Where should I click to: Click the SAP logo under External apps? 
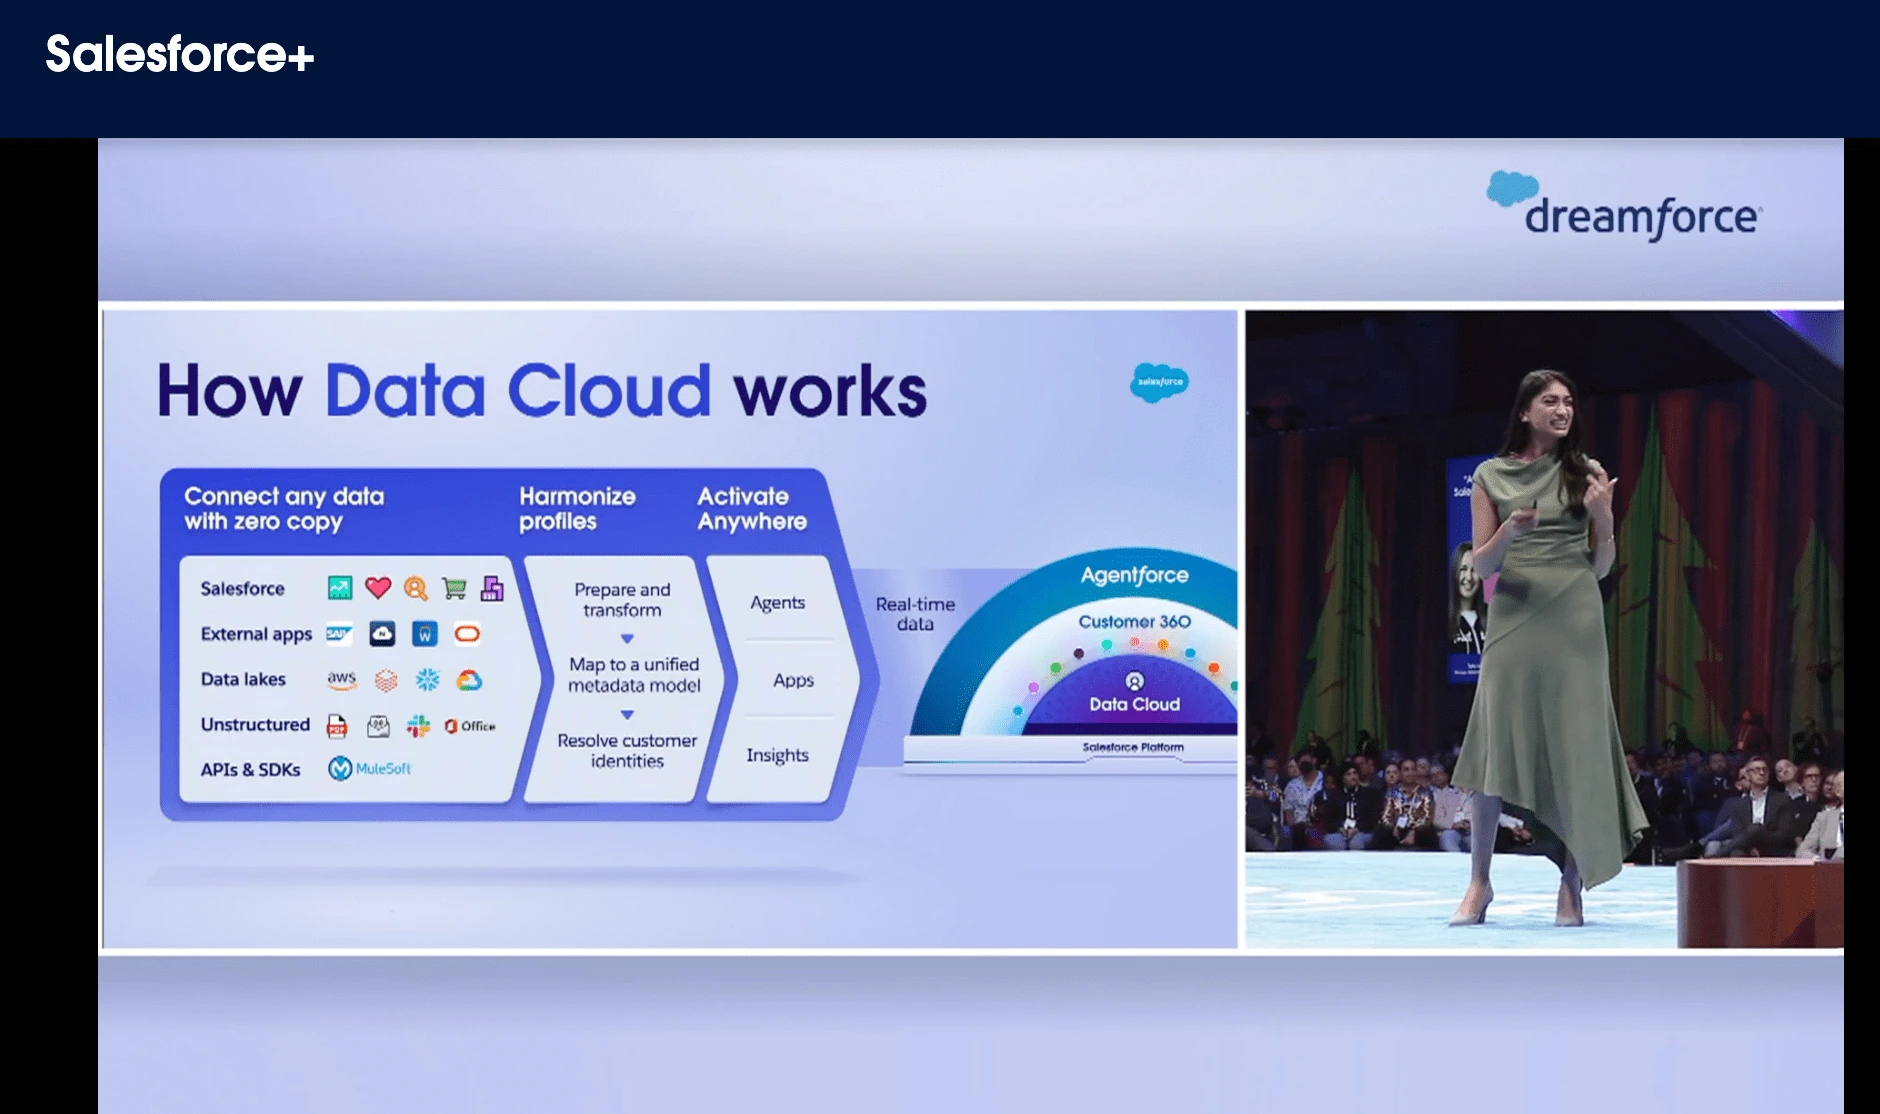(x=338, y=634)
